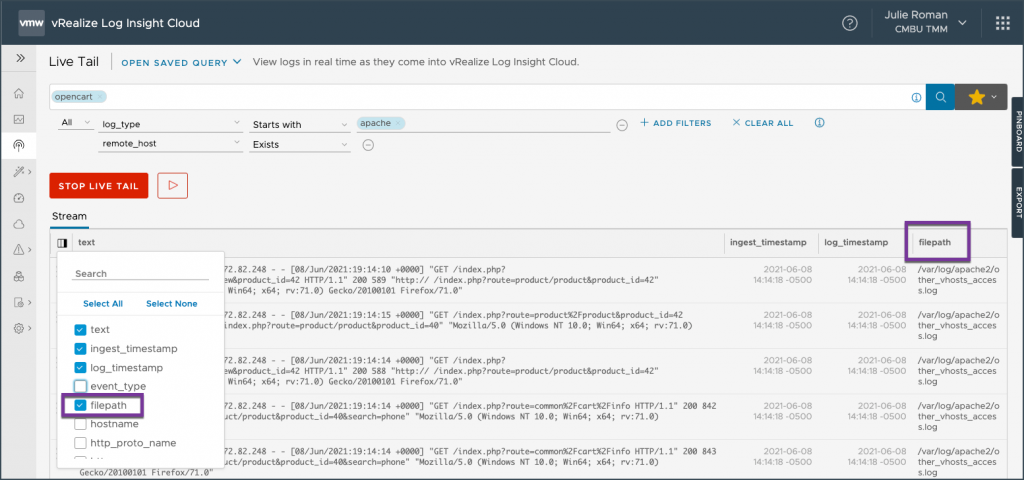
Task: Click the filters info icon
Action: (820, 122)
